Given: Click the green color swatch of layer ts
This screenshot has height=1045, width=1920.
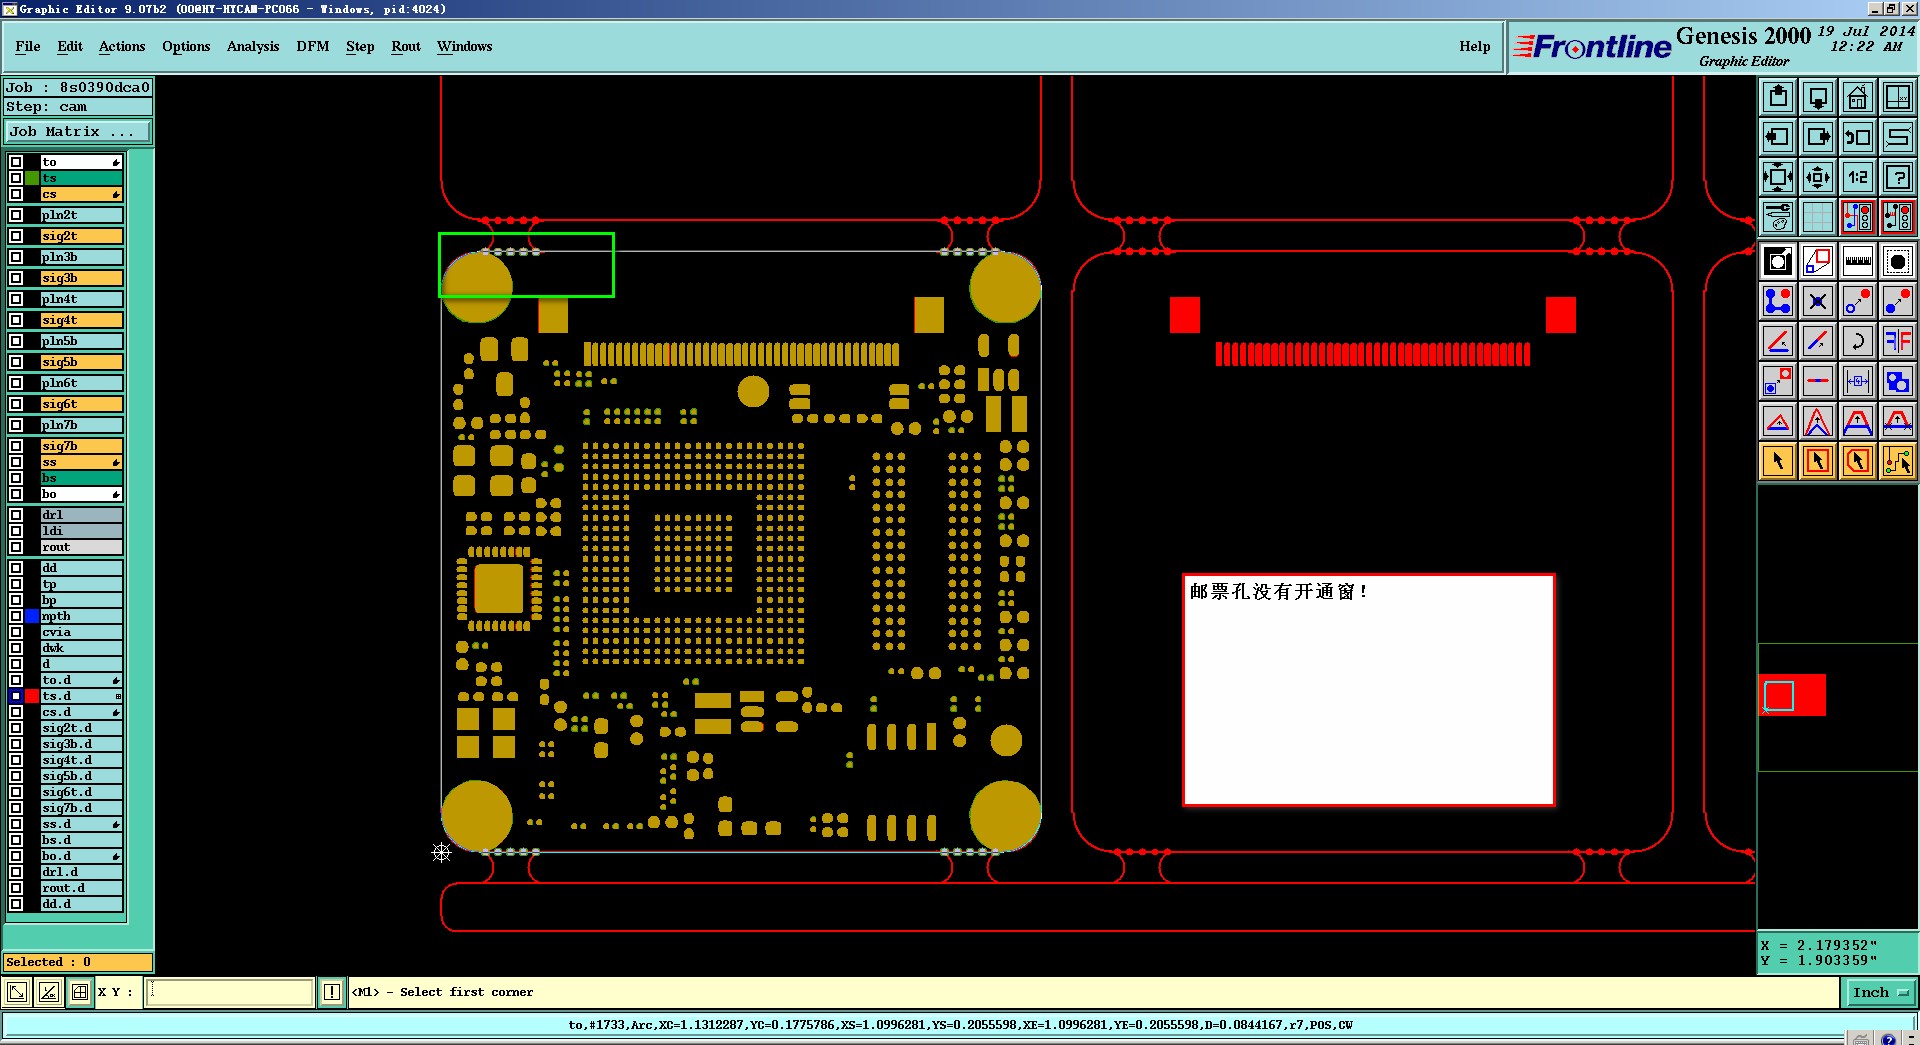Looking at the screenshot, I should (32, 178).
